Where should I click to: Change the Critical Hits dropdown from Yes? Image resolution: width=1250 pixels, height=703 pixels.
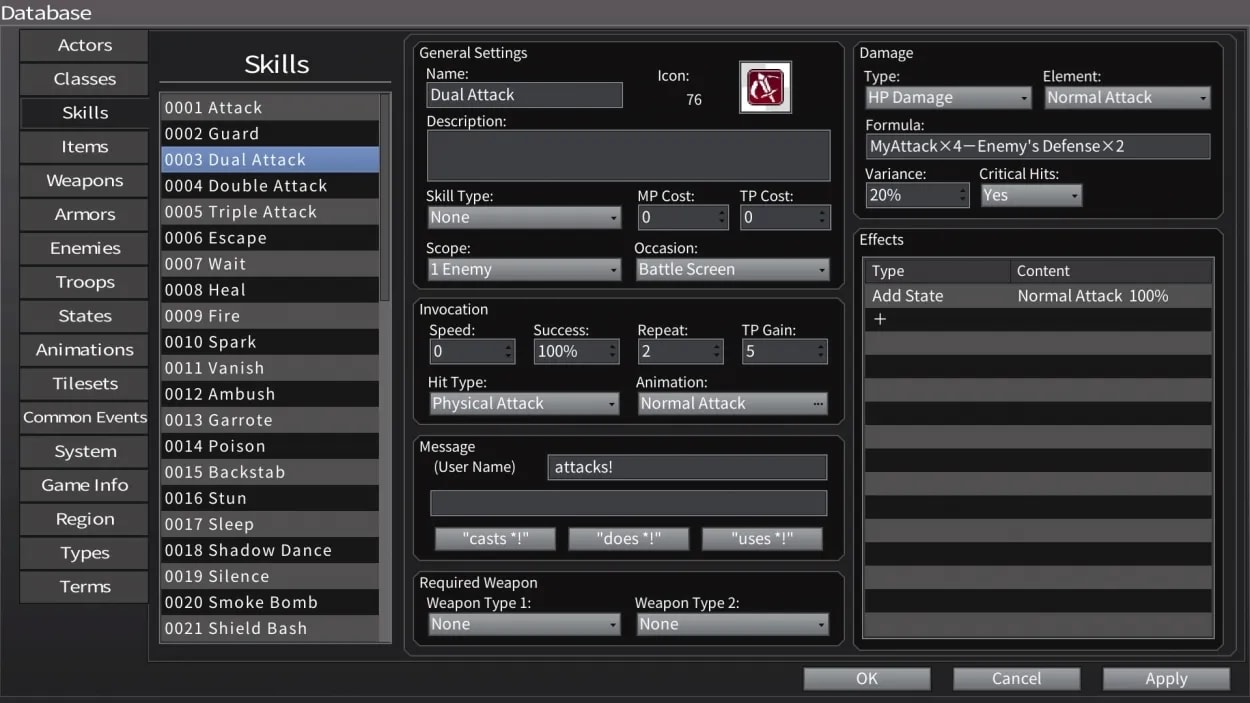1030,196
